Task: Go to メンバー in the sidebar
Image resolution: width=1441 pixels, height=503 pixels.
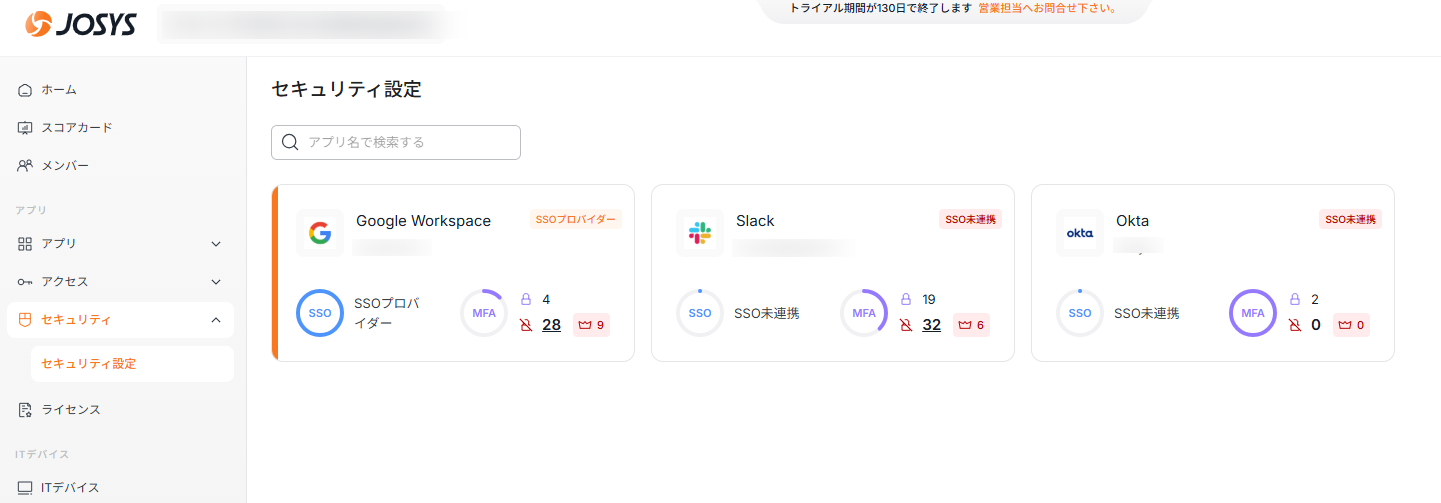Action: click(64, 166)
